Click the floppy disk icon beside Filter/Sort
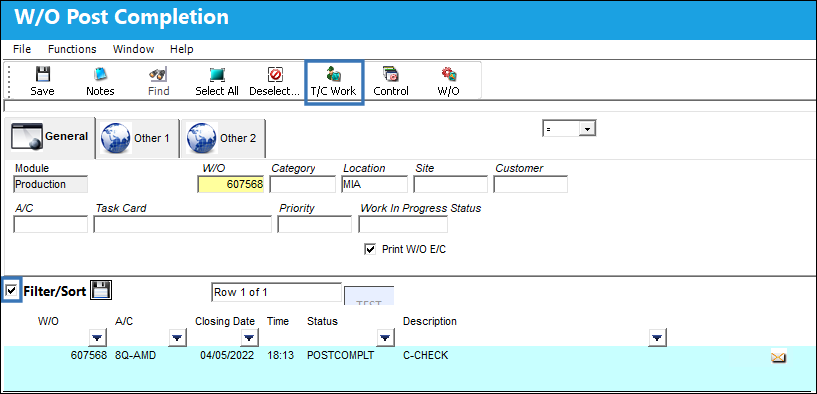The width and height of the screenshot is (817, 394). [x=101, y=290]
